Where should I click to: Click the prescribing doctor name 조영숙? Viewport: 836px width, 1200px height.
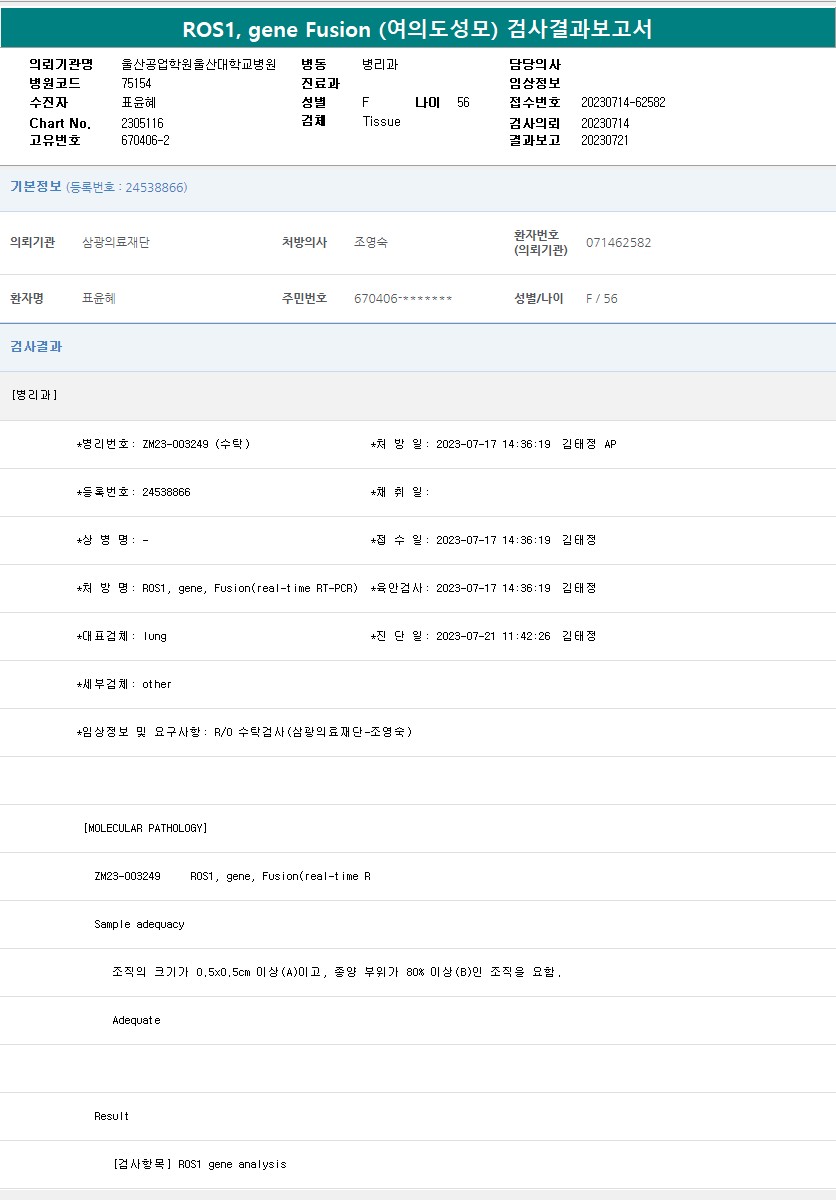[371, 242]
